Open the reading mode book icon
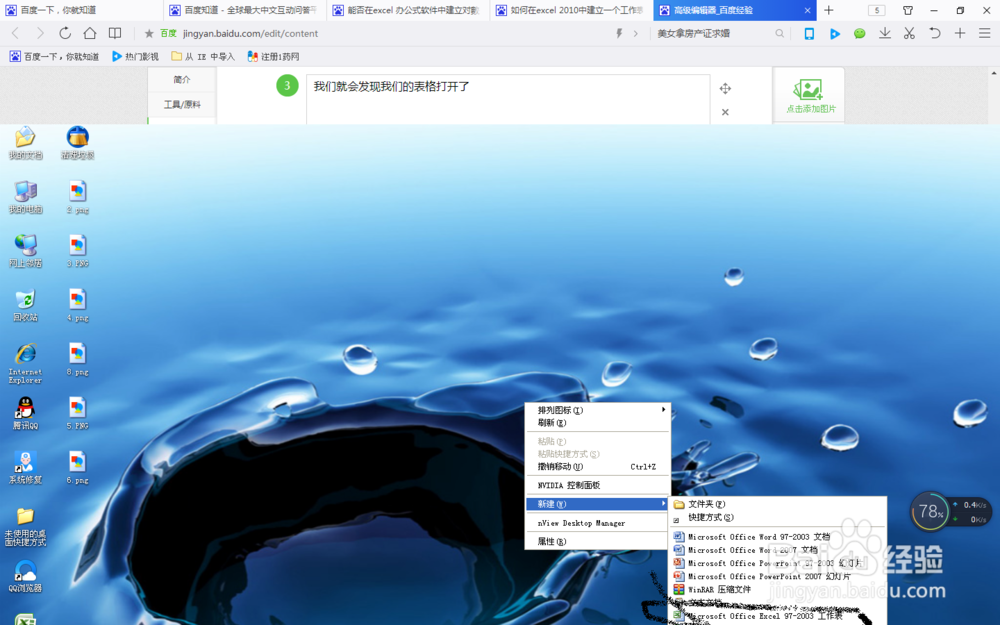 115,33
